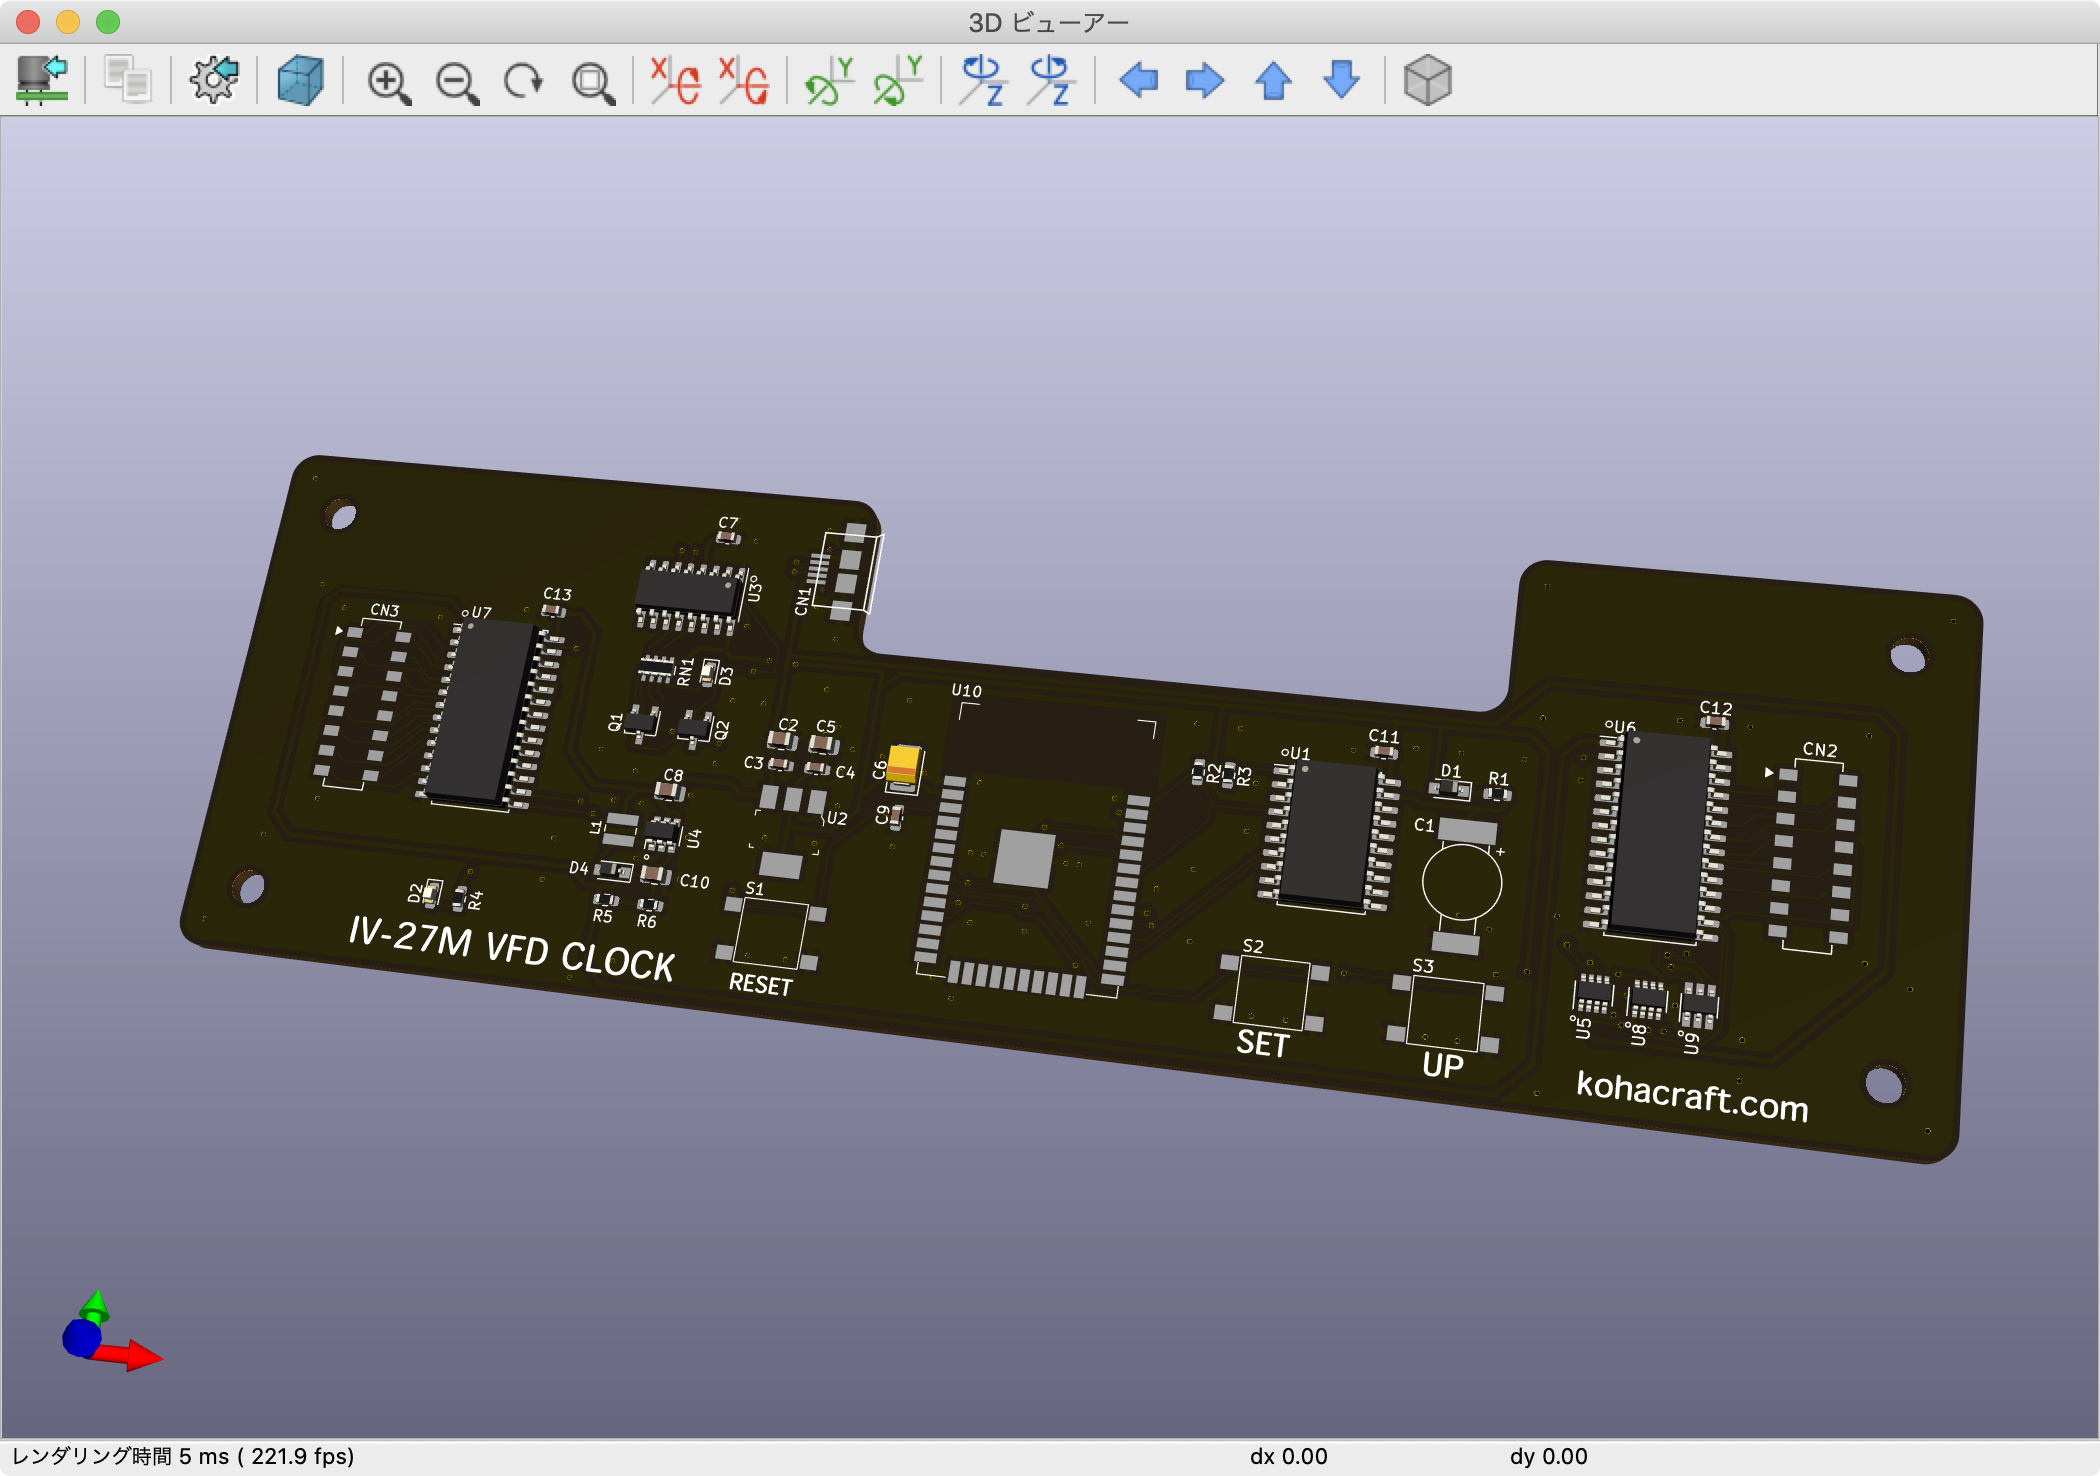Click copy 3D image to clipboard icon
Image resolution: width=2100 pixels, height=1476 pixels.
[128, 80]
